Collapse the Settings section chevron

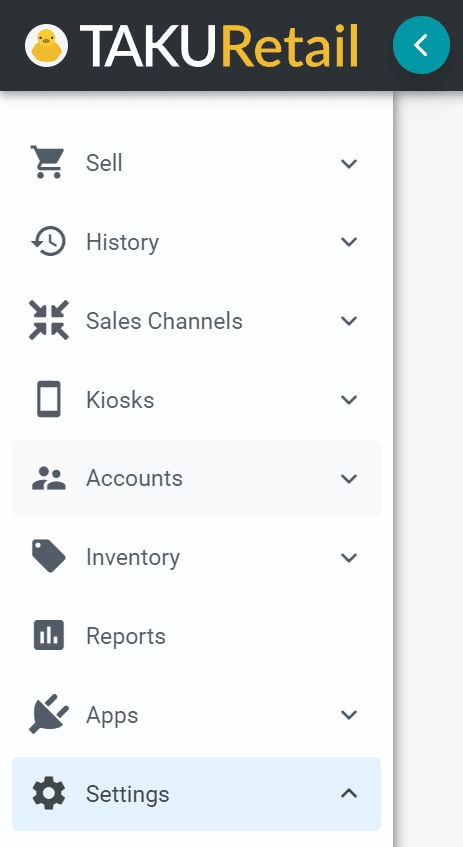pos(349,793)
